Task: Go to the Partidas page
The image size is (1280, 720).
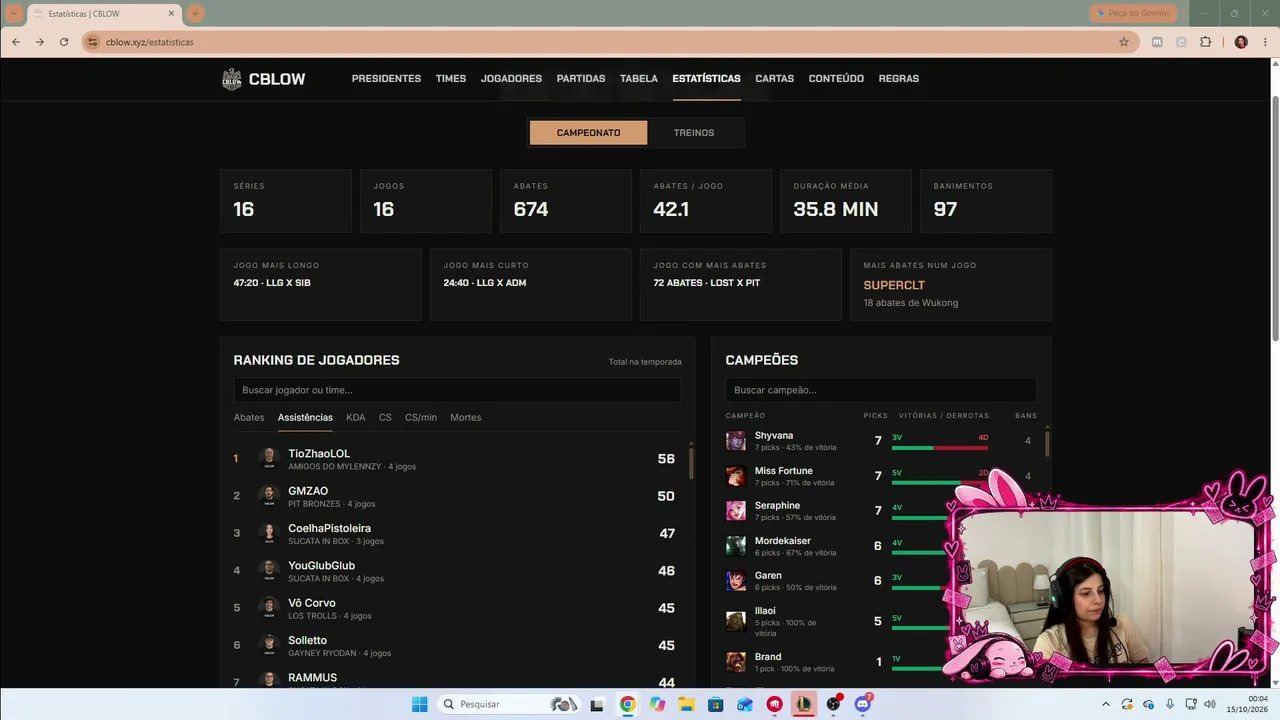Action: (581, 79)
